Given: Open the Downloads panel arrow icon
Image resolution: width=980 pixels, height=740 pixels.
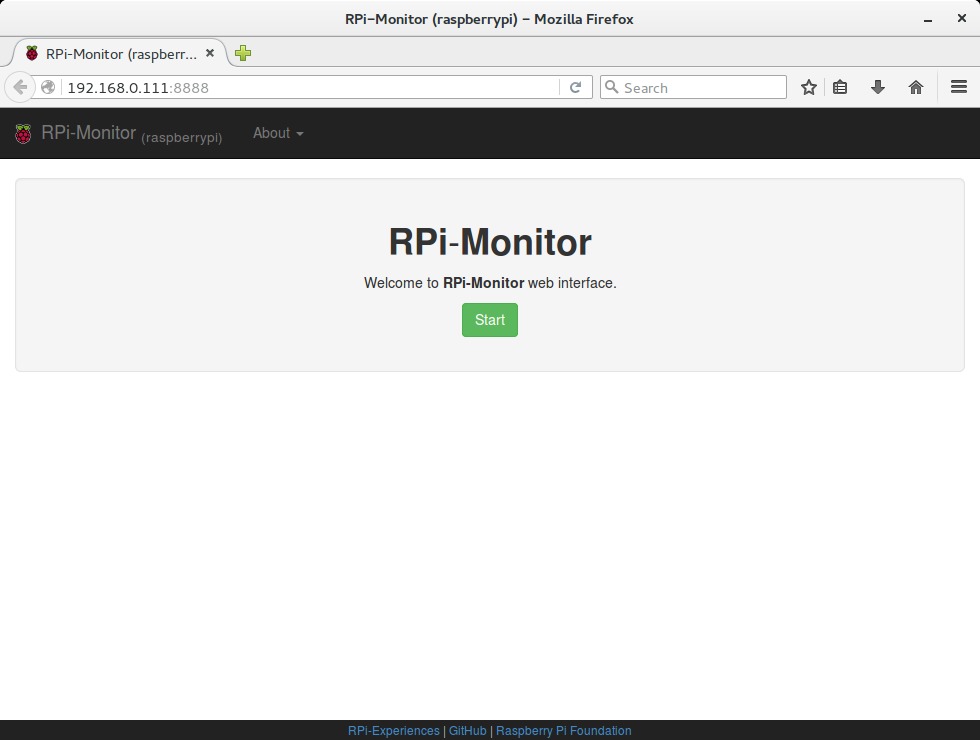Looking at the screenshot, I should pos(877,87).
